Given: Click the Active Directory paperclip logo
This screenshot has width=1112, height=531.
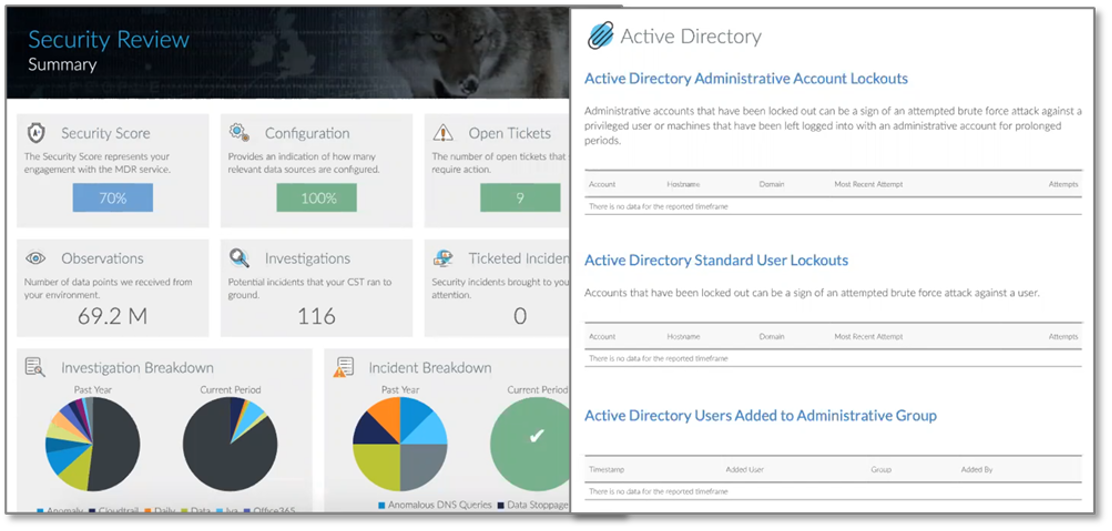Looking at the screenshot, I should pyautogui.click(x=600, y=36).
